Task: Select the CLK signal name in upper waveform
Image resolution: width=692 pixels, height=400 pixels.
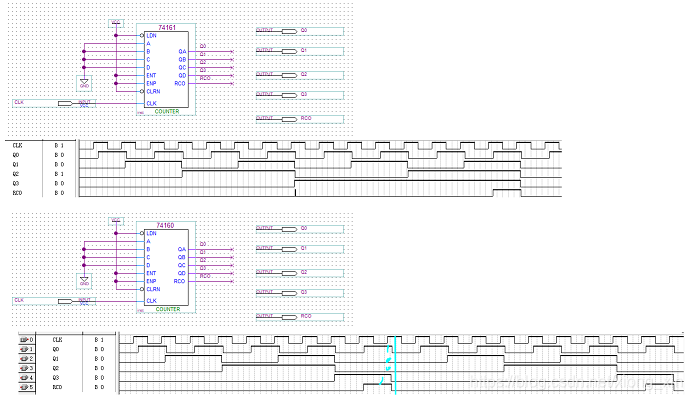Action: point(17,145)
